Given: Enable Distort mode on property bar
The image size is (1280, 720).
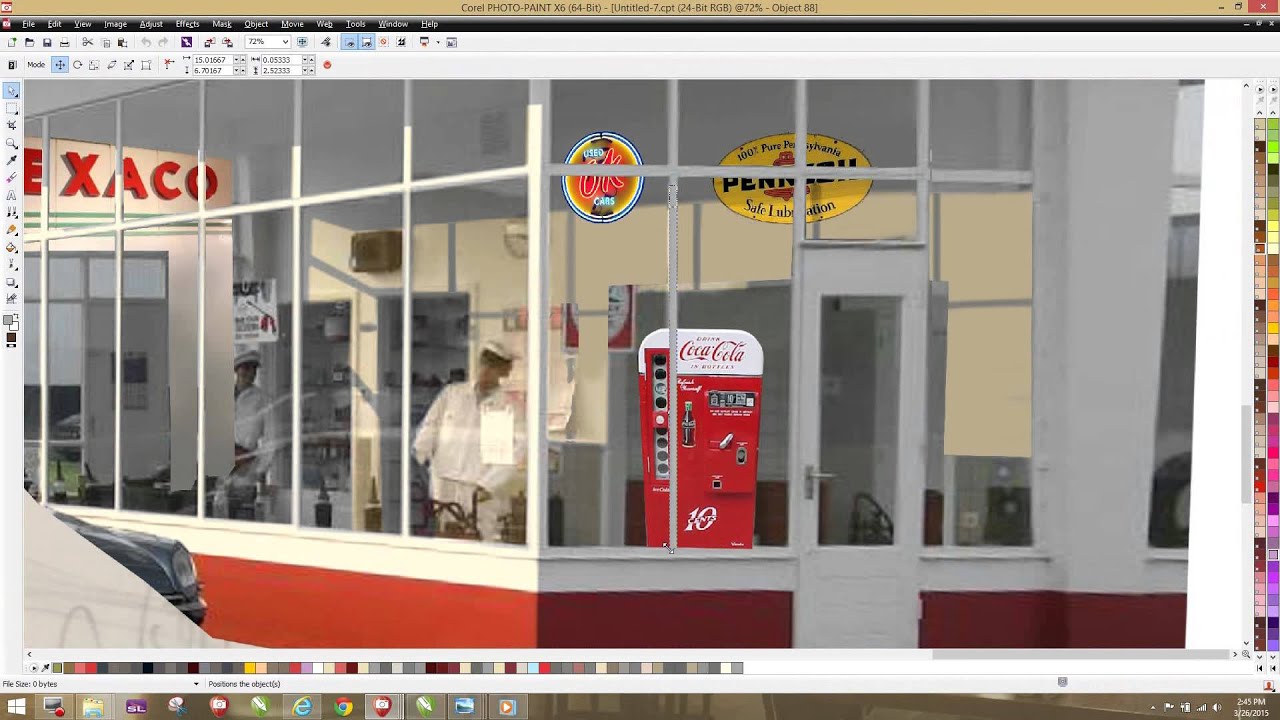Looking at the screenshot, I should click(x=128, y=65).
